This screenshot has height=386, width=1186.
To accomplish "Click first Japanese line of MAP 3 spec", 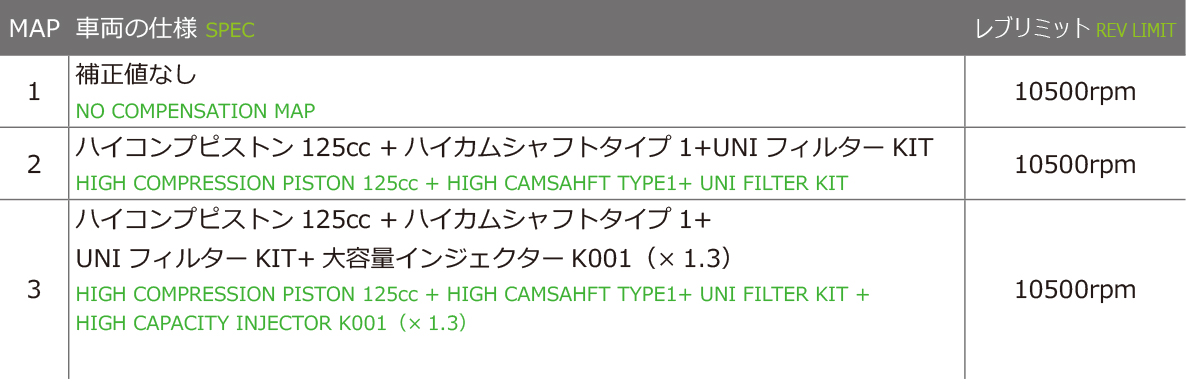I will 394,219.
